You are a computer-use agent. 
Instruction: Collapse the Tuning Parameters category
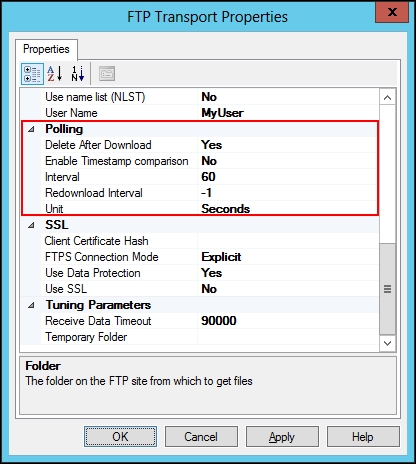pyautogui.click(x=31, y=305)
